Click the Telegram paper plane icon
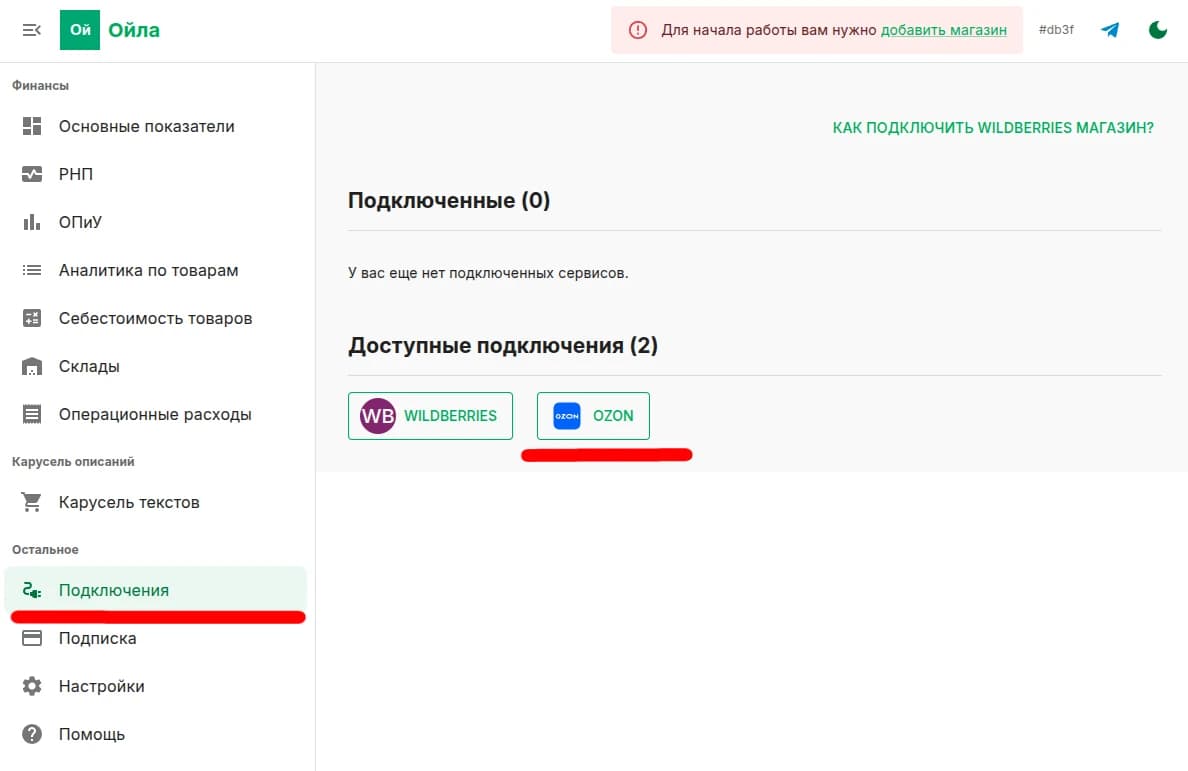Image resolution: width=1188 pixels, height=771 pixels. point(1110,30)
